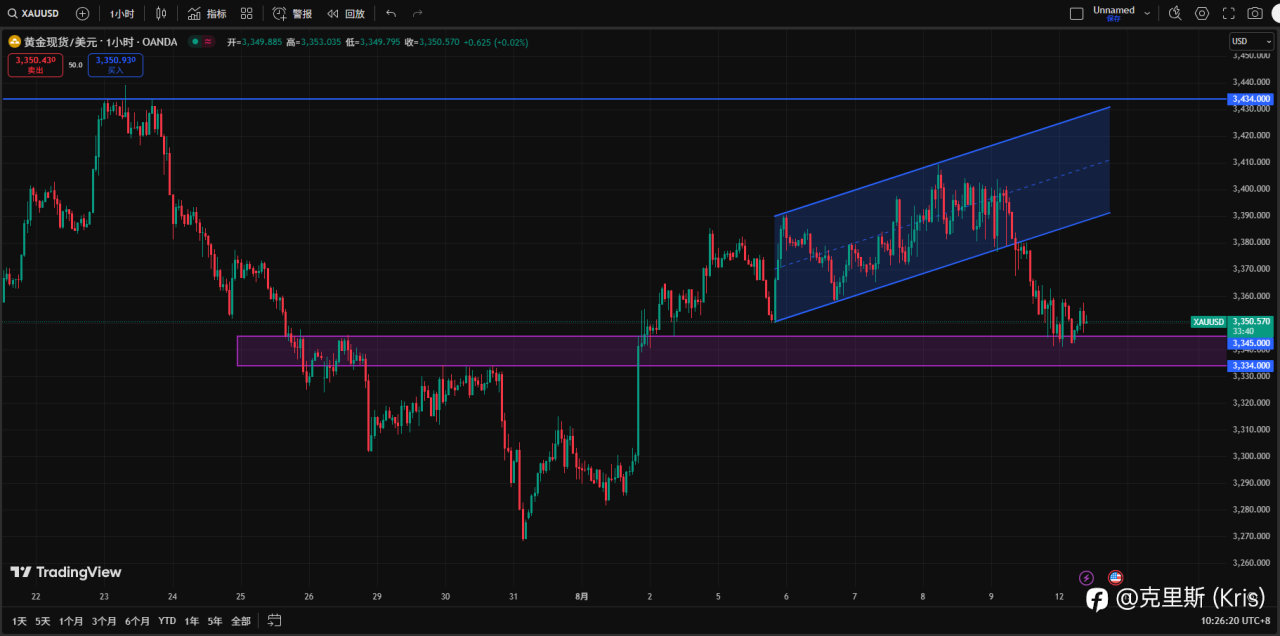This screenshot has height=636, width=1280.
Task: Open the candlestick chart style selector
Action: [160, 13]
